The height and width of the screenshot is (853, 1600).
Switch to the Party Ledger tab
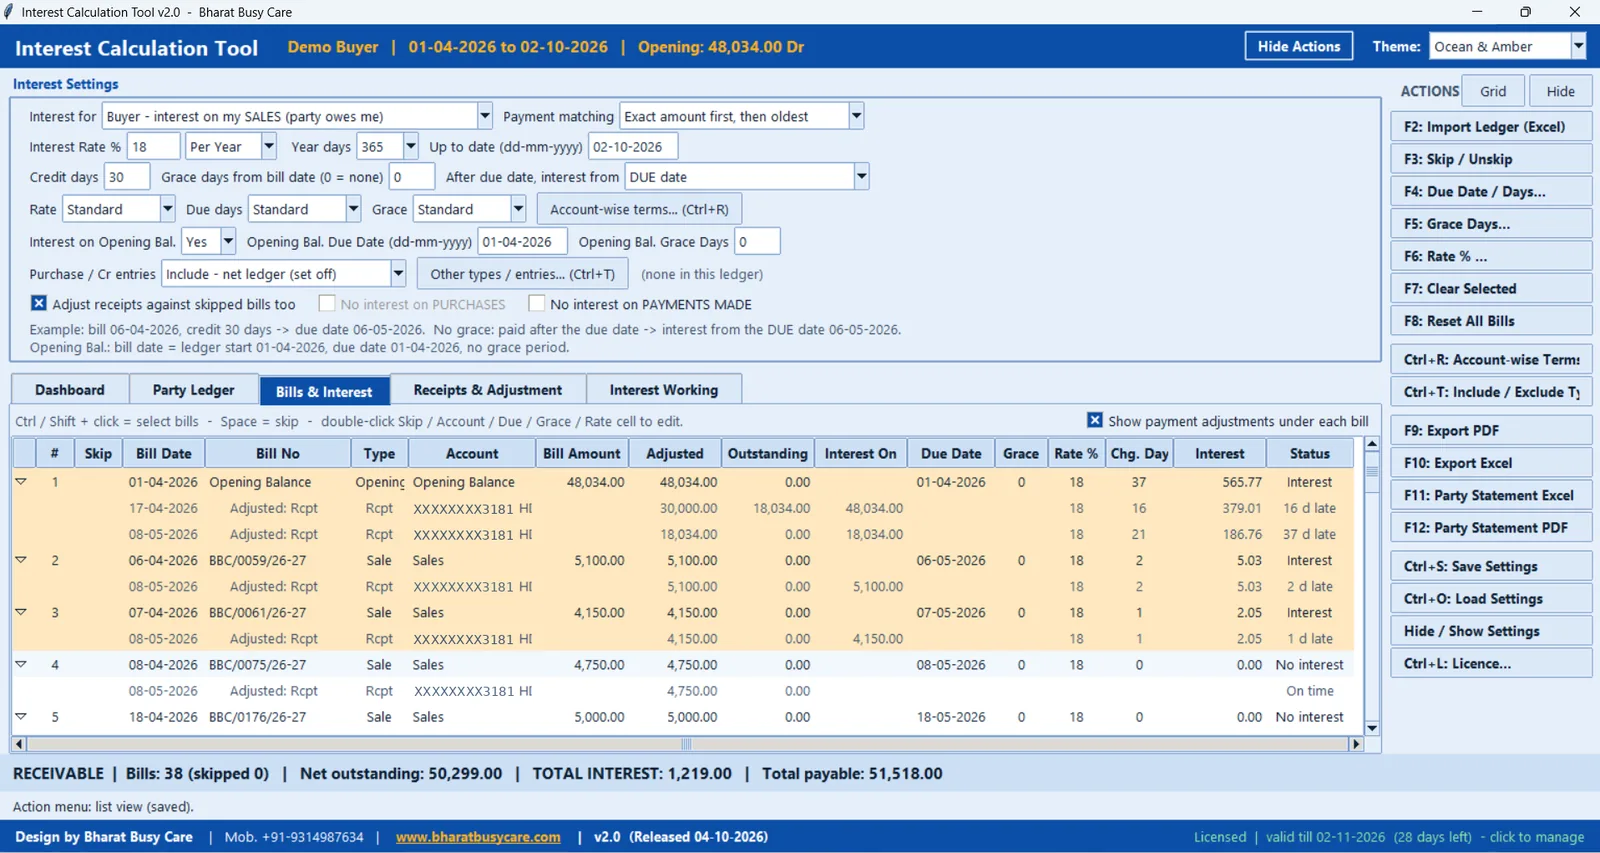click(194, 390)
